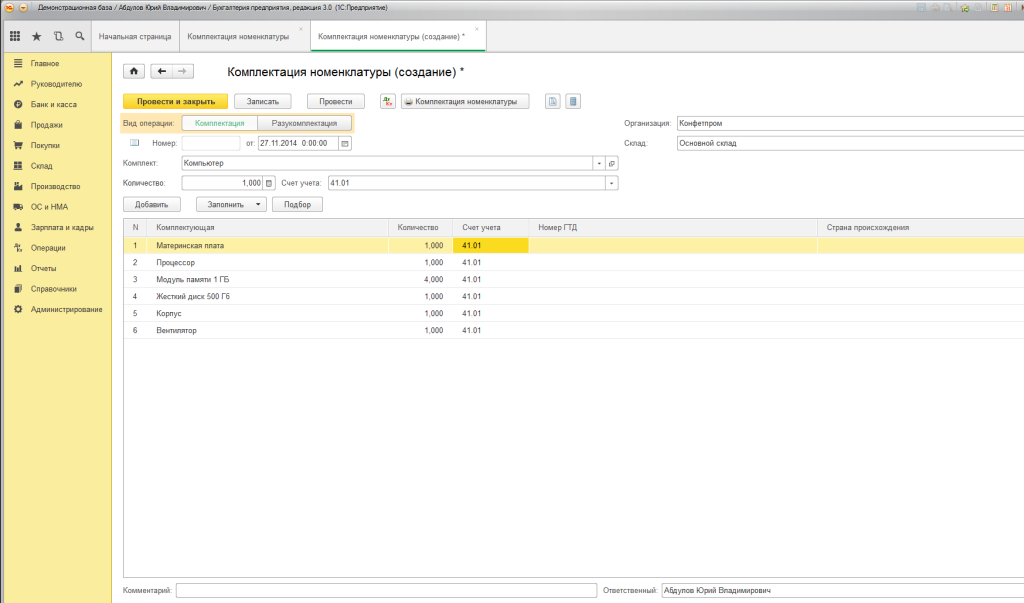Print Комплектация номенклатуры form

click(x=465, y=101)
